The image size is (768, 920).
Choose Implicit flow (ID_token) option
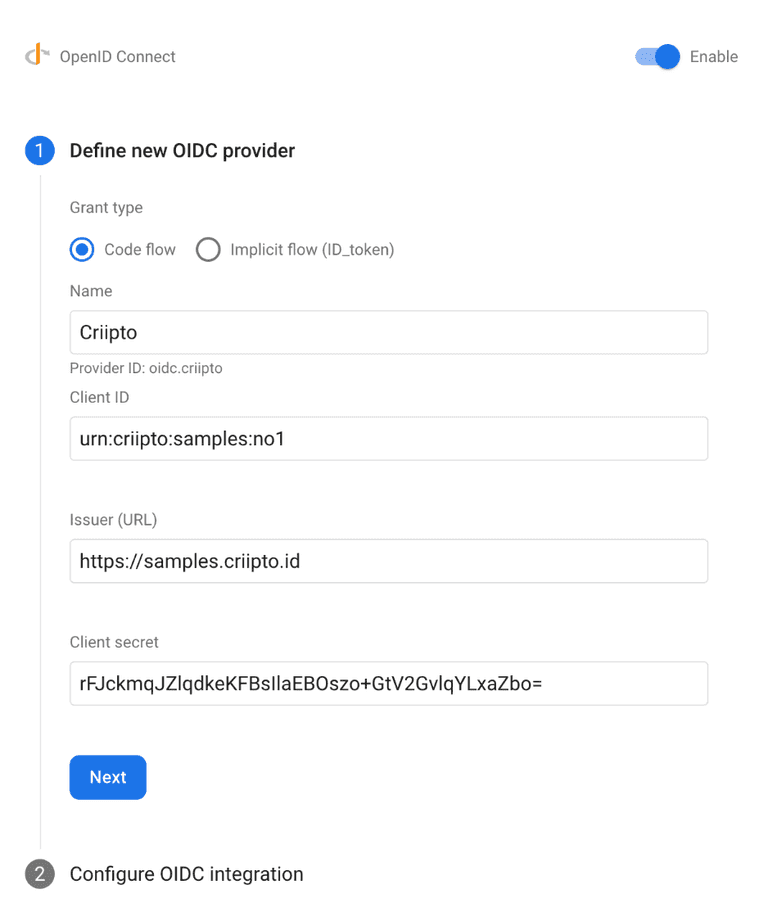pos(208,249)
